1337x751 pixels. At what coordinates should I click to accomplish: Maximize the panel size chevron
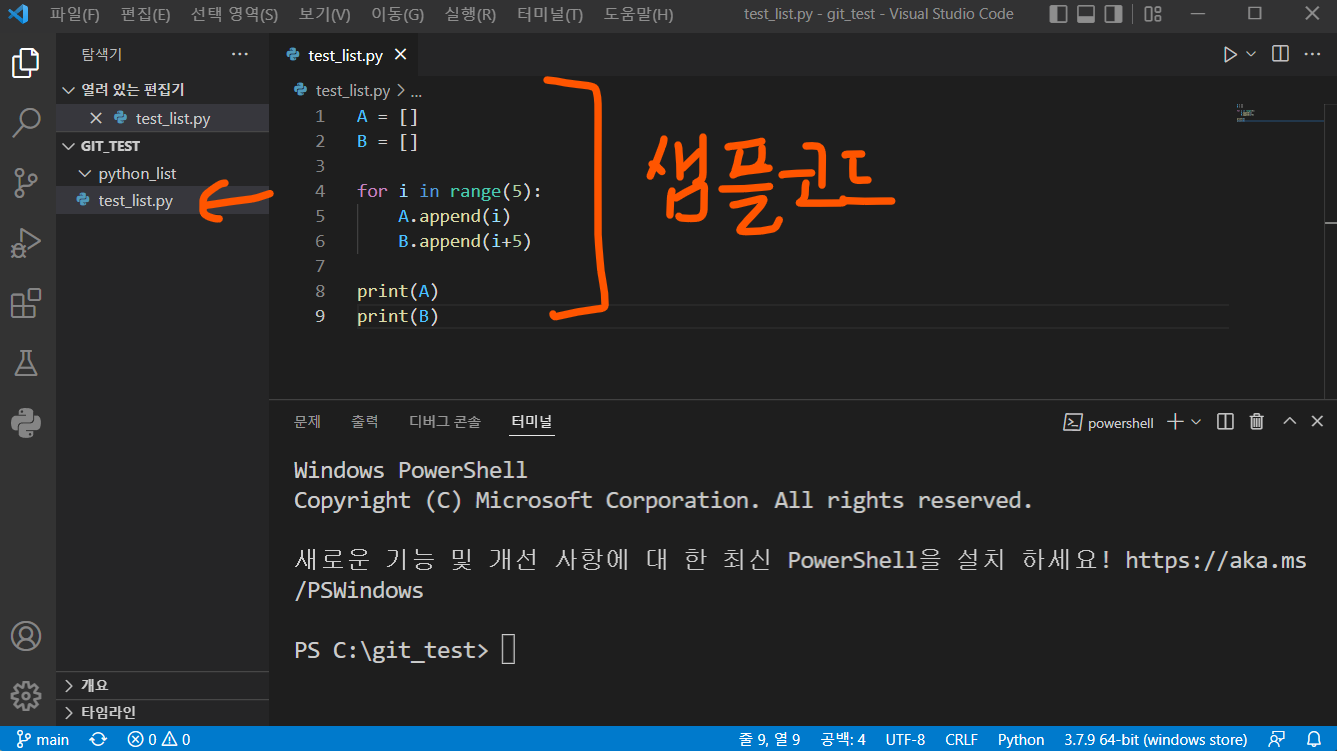point(1290,422)
